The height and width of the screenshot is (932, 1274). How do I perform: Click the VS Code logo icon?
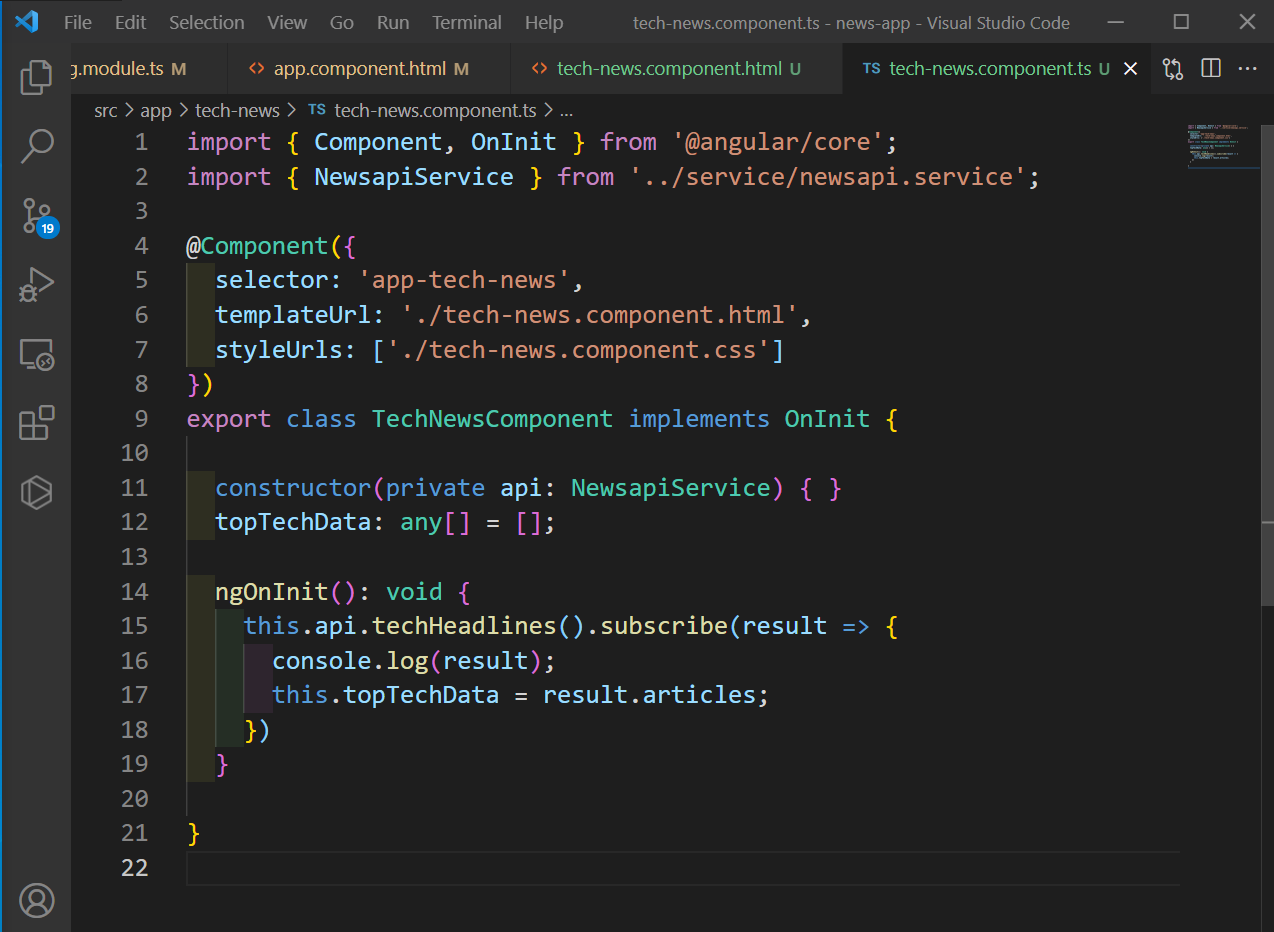[x=26, y=22]
